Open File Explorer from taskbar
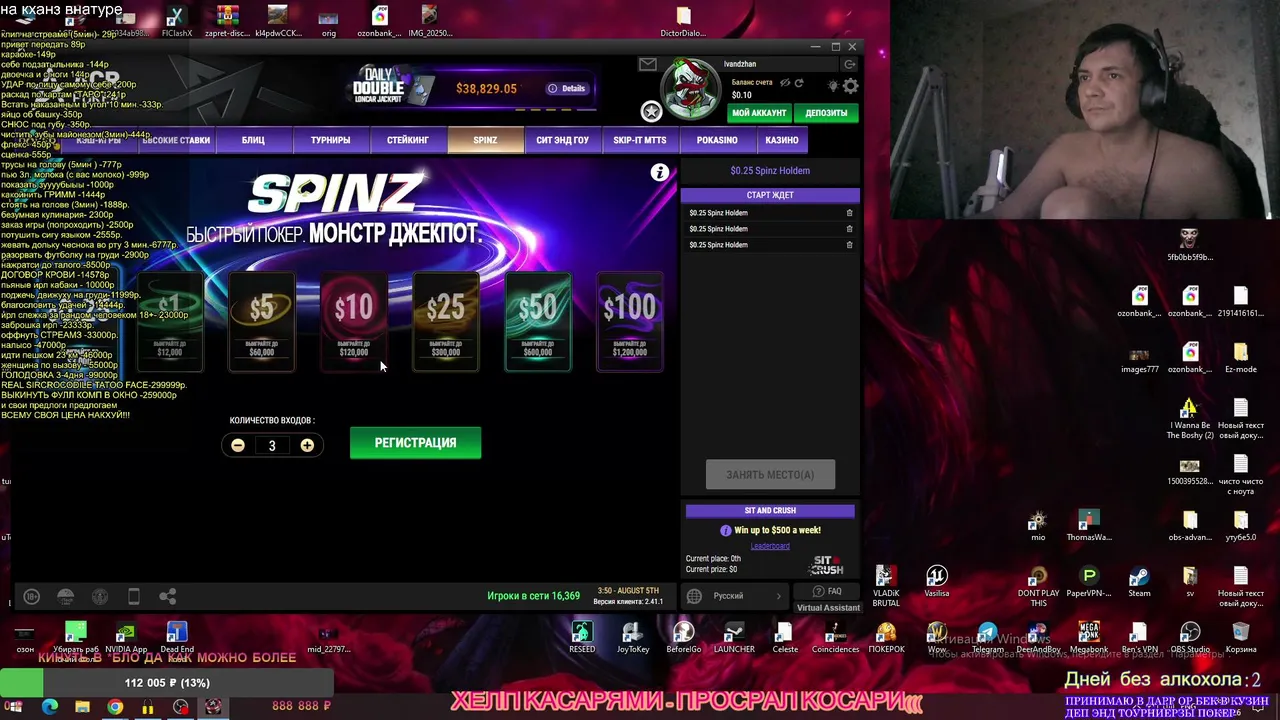Image resolution: width=1280 pixels, height=720 pixels. (x=82, y=708)
